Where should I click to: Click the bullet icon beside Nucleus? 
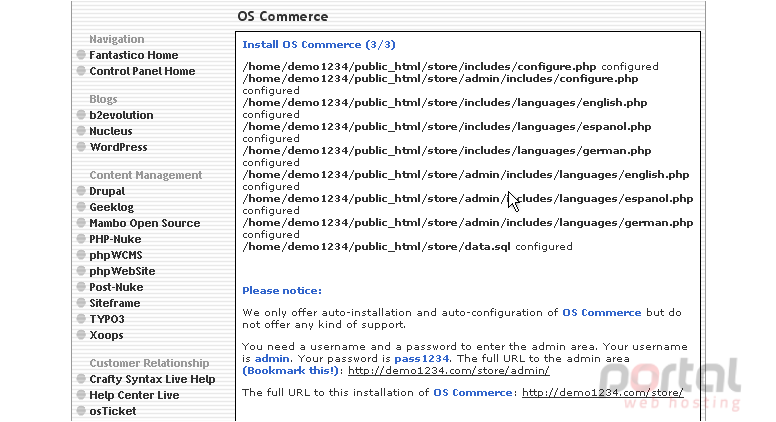click(81, 131)
